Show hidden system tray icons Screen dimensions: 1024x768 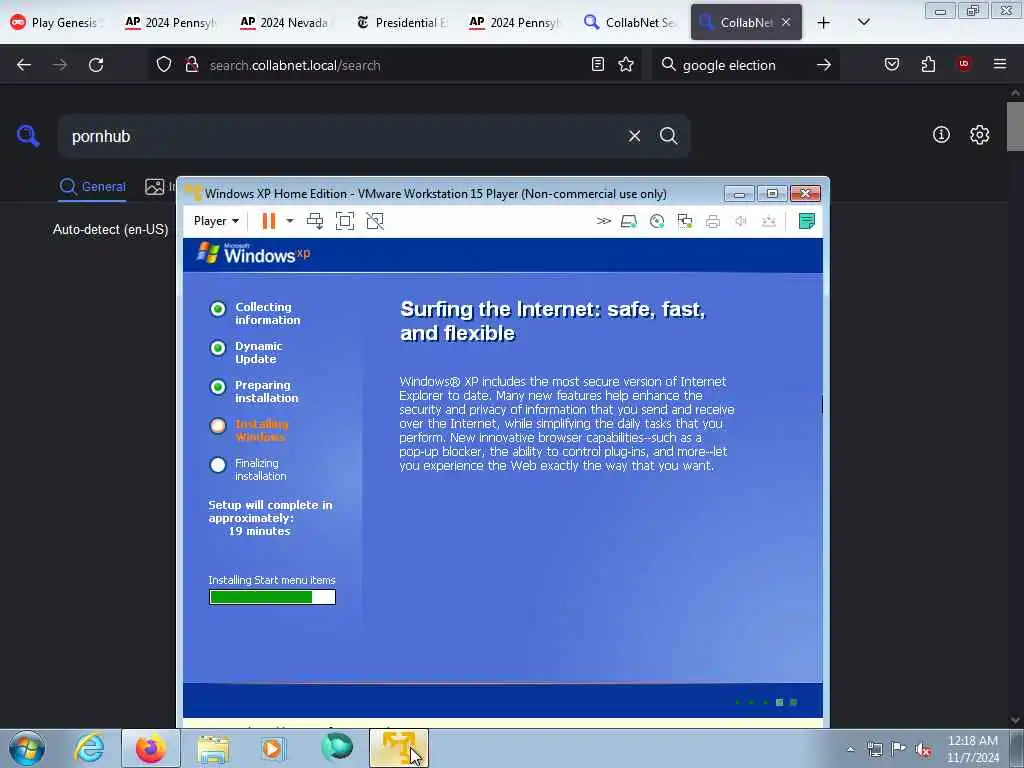(x=850, y=749)
